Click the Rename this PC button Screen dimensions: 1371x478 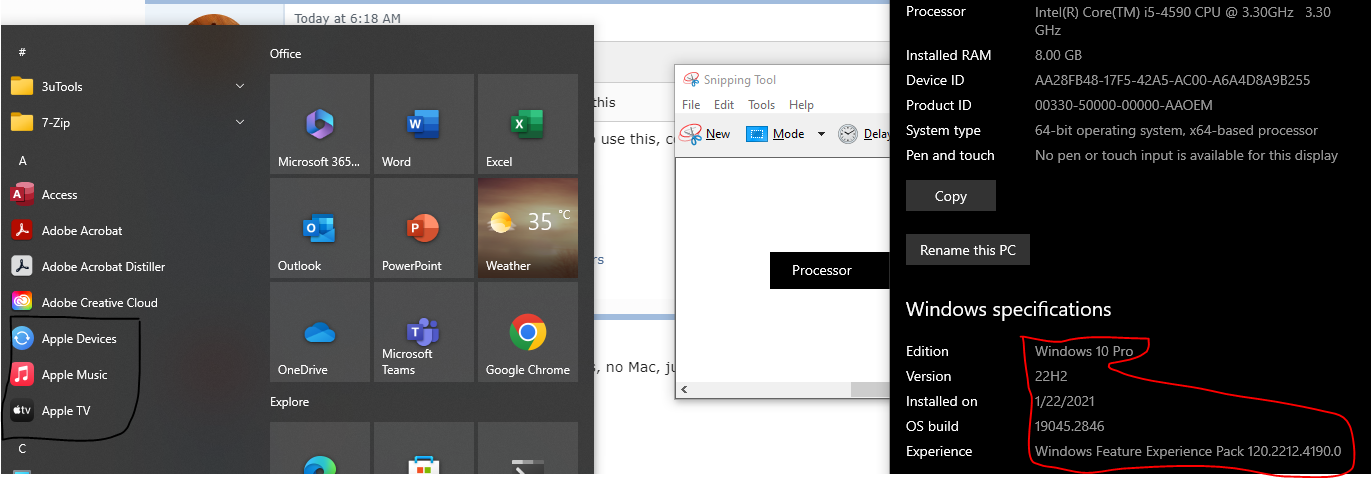pos(968,250)
